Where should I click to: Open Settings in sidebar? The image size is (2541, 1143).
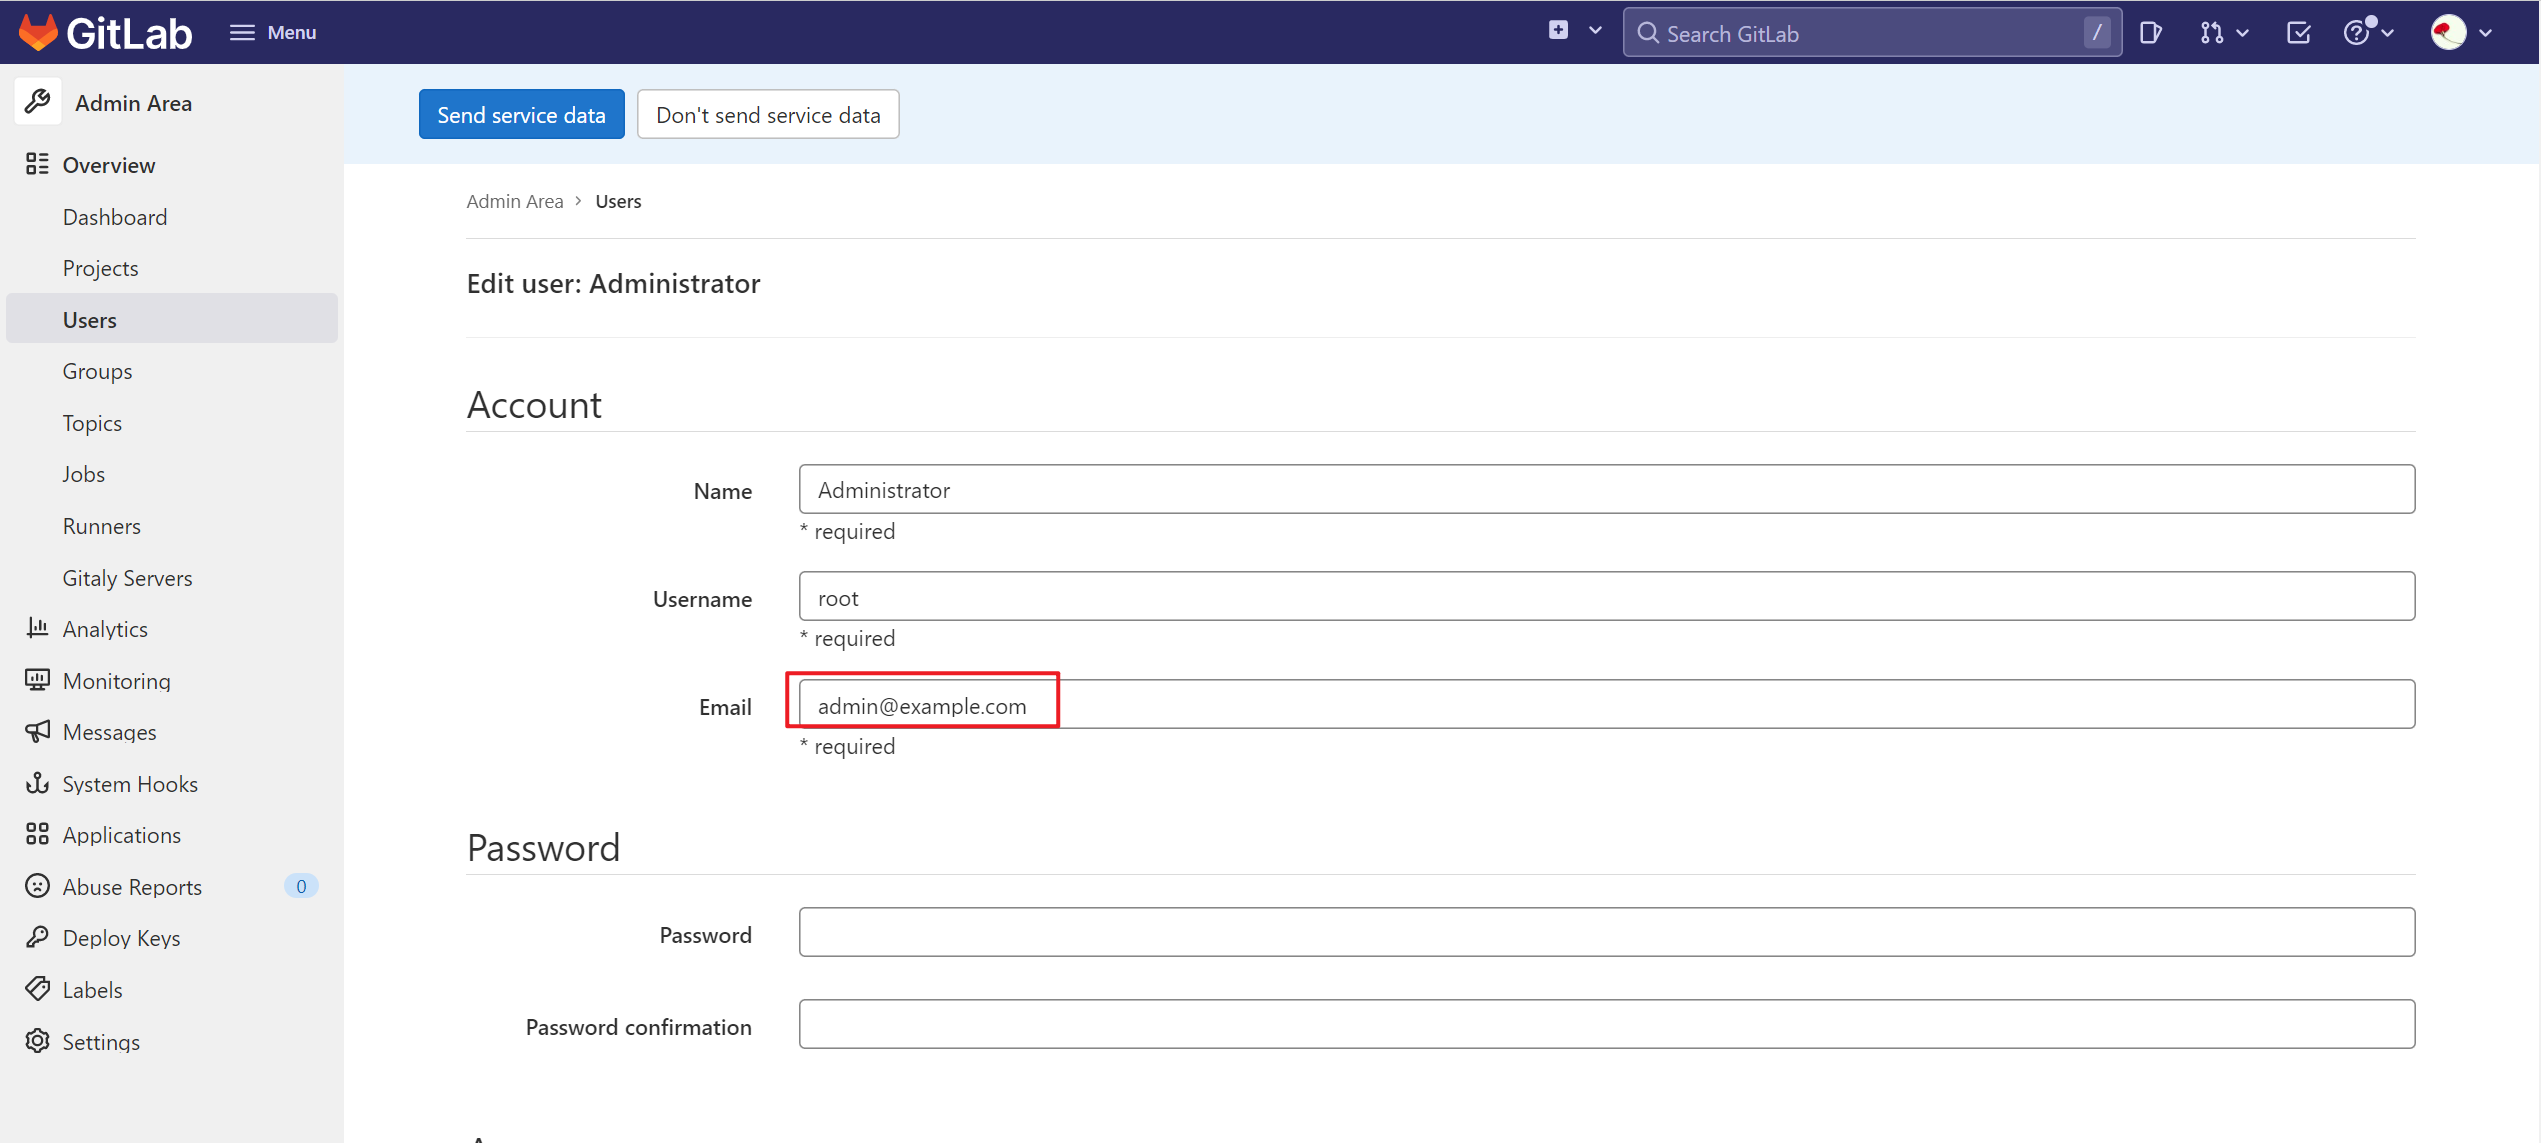click(101, 1042)
